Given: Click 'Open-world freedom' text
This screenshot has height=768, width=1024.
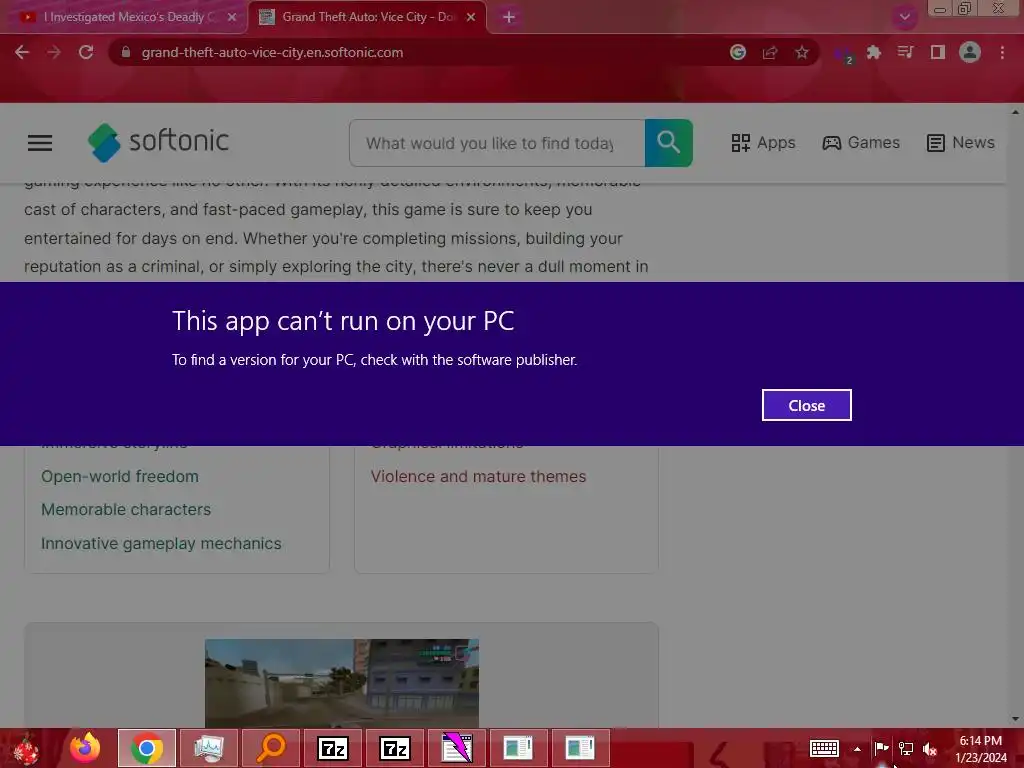Looking at the screenshot, I should (x=120, y=476).
